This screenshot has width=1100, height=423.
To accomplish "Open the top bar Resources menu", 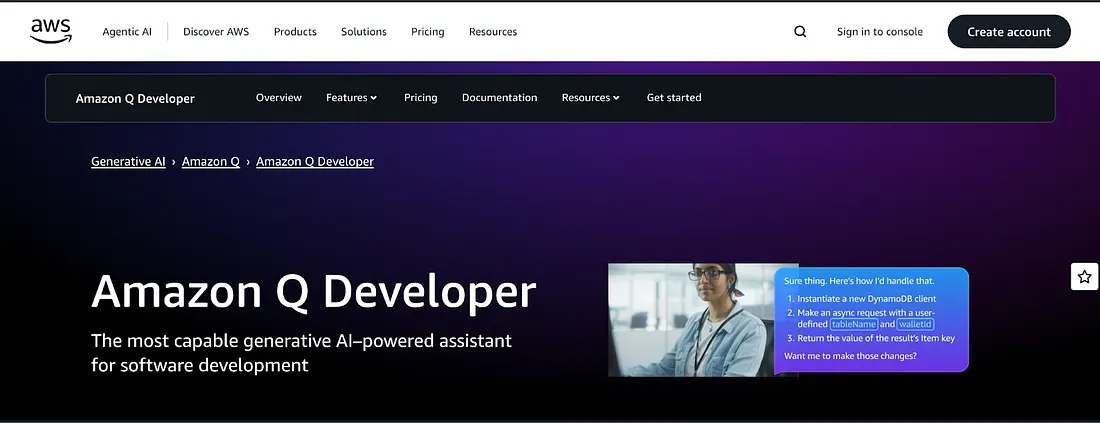I will click(x=493, y=32).
